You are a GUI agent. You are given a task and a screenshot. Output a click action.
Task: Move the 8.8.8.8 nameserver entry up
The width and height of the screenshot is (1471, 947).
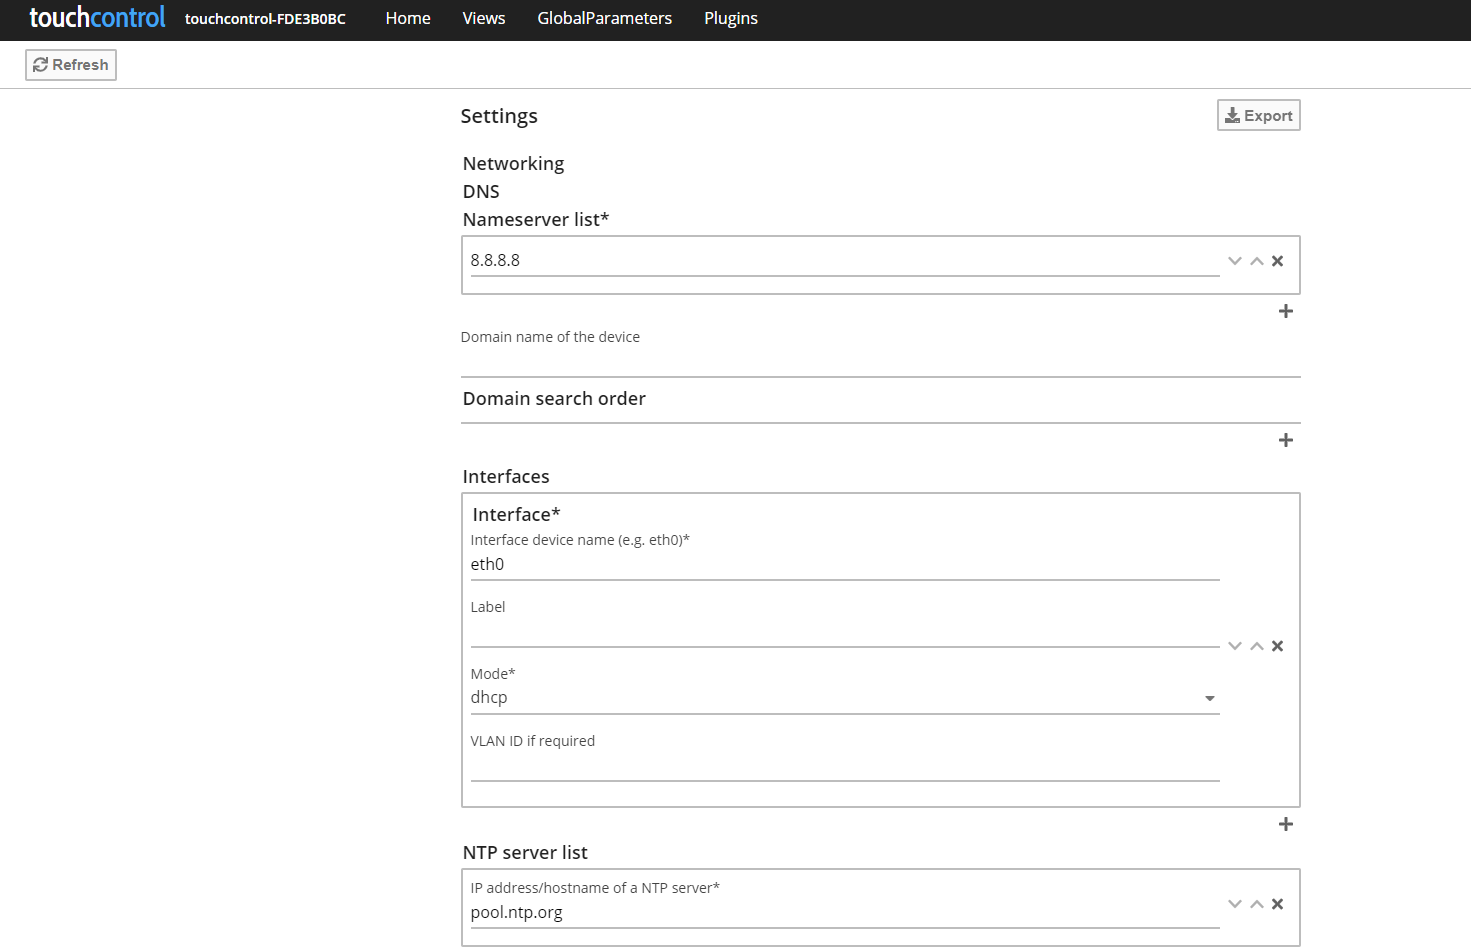pyautogui.click(x=1256, y=260)
